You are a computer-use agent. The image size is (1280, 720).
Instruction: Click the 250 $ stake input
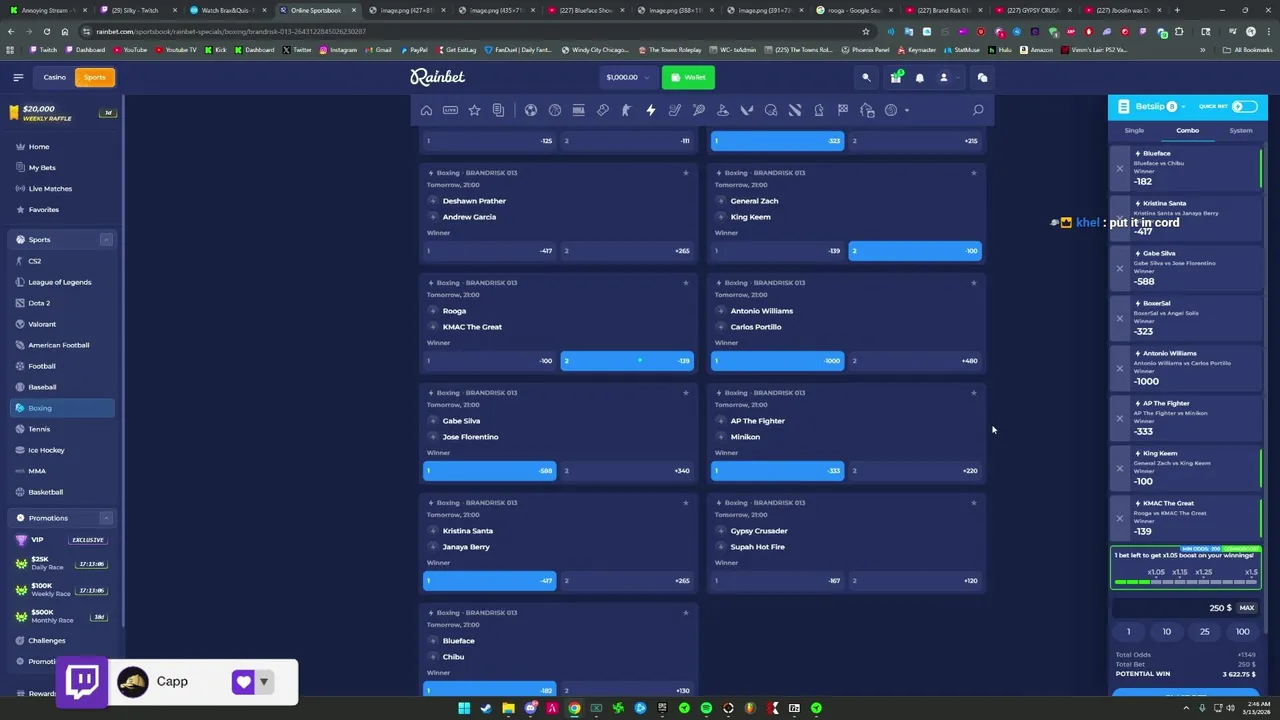[1175, 608]
